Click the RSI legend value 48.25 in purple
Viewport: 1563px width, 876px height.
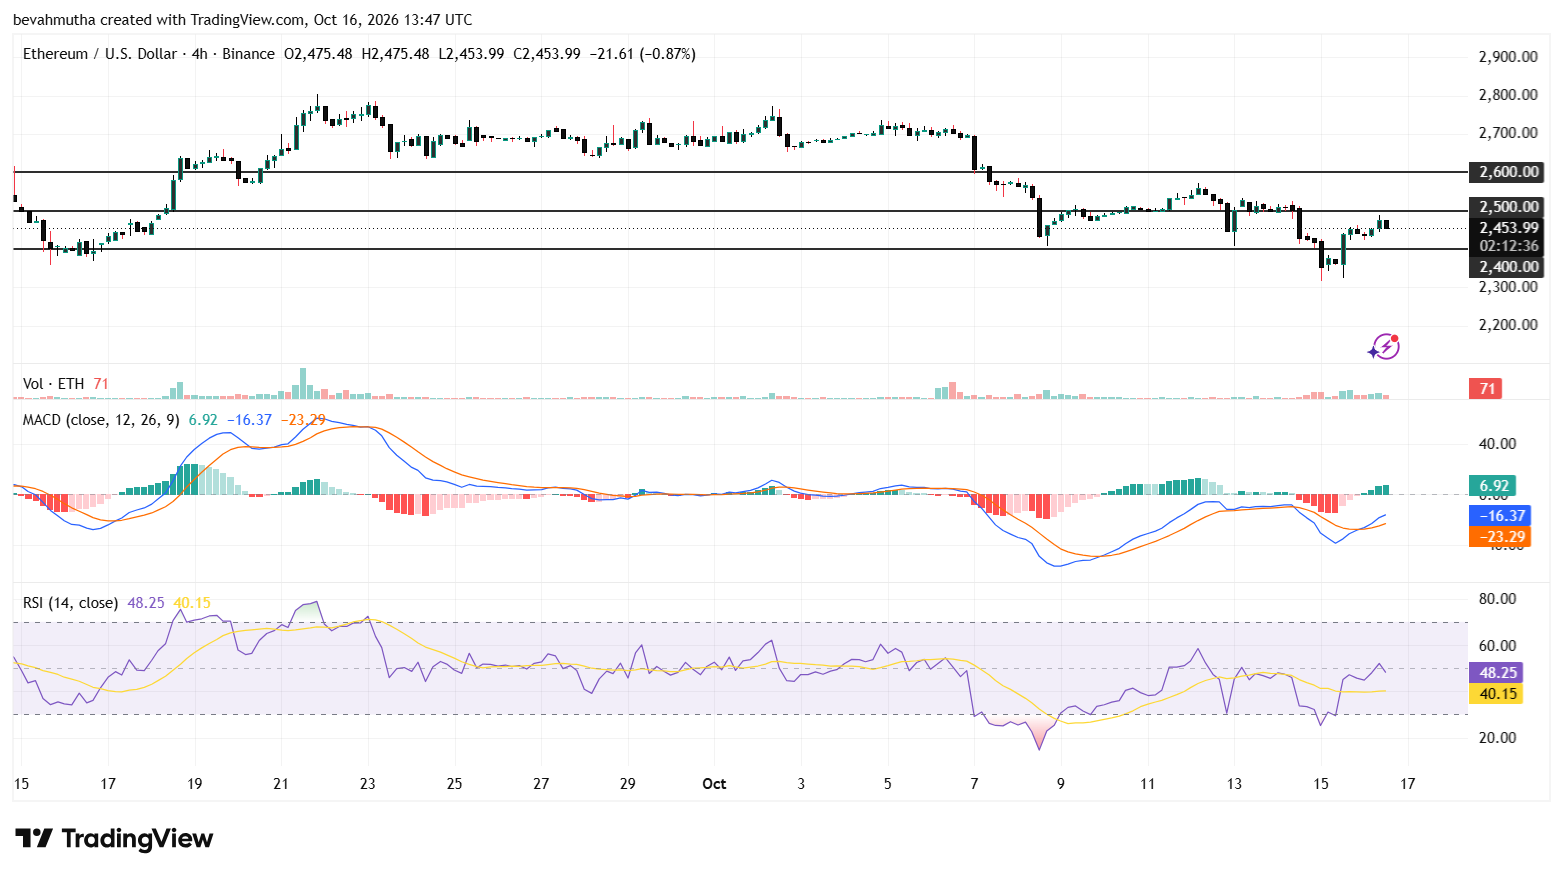[x=146, y=603]
